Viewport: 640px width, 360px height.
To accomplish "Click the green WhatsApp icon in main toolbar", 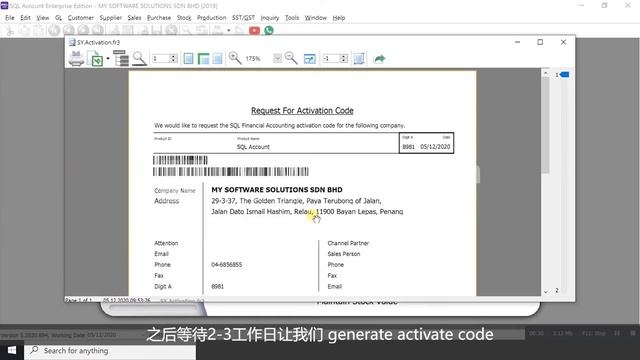I will pyautogui.click(x=269, y=31).
